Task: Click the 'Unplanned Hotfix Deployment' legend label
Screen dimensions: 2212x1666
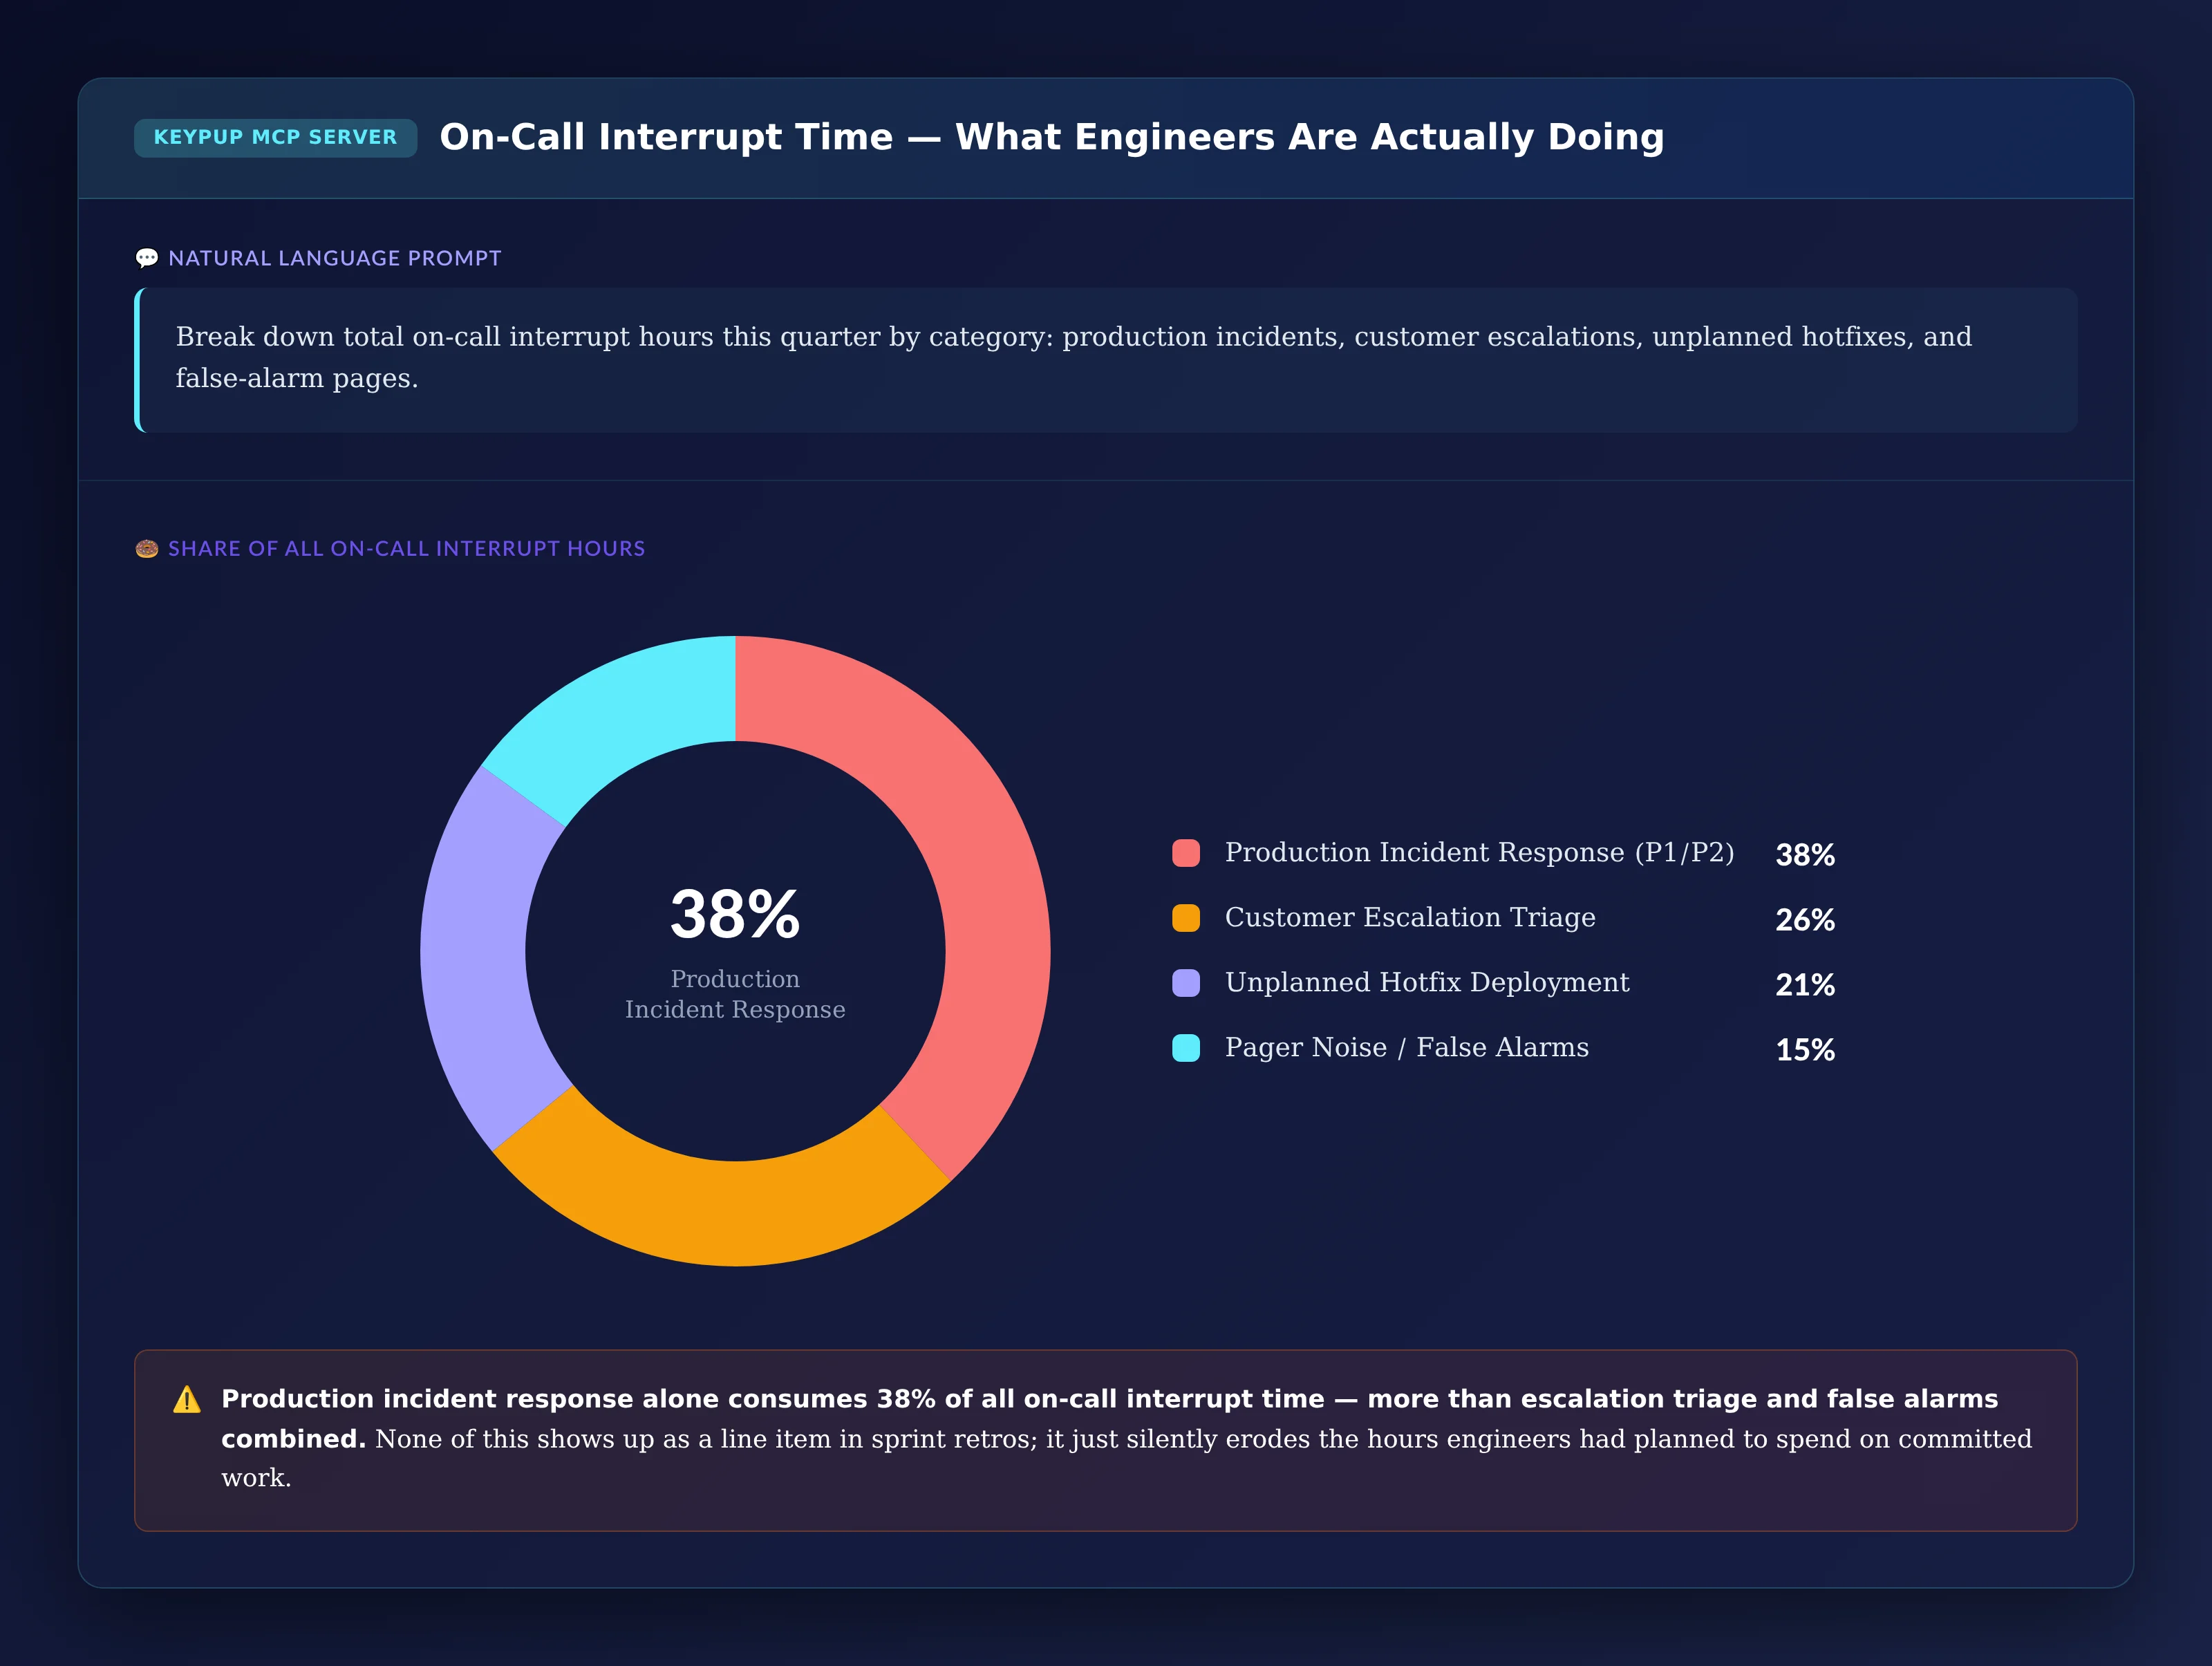Action: pos(1427,982)
